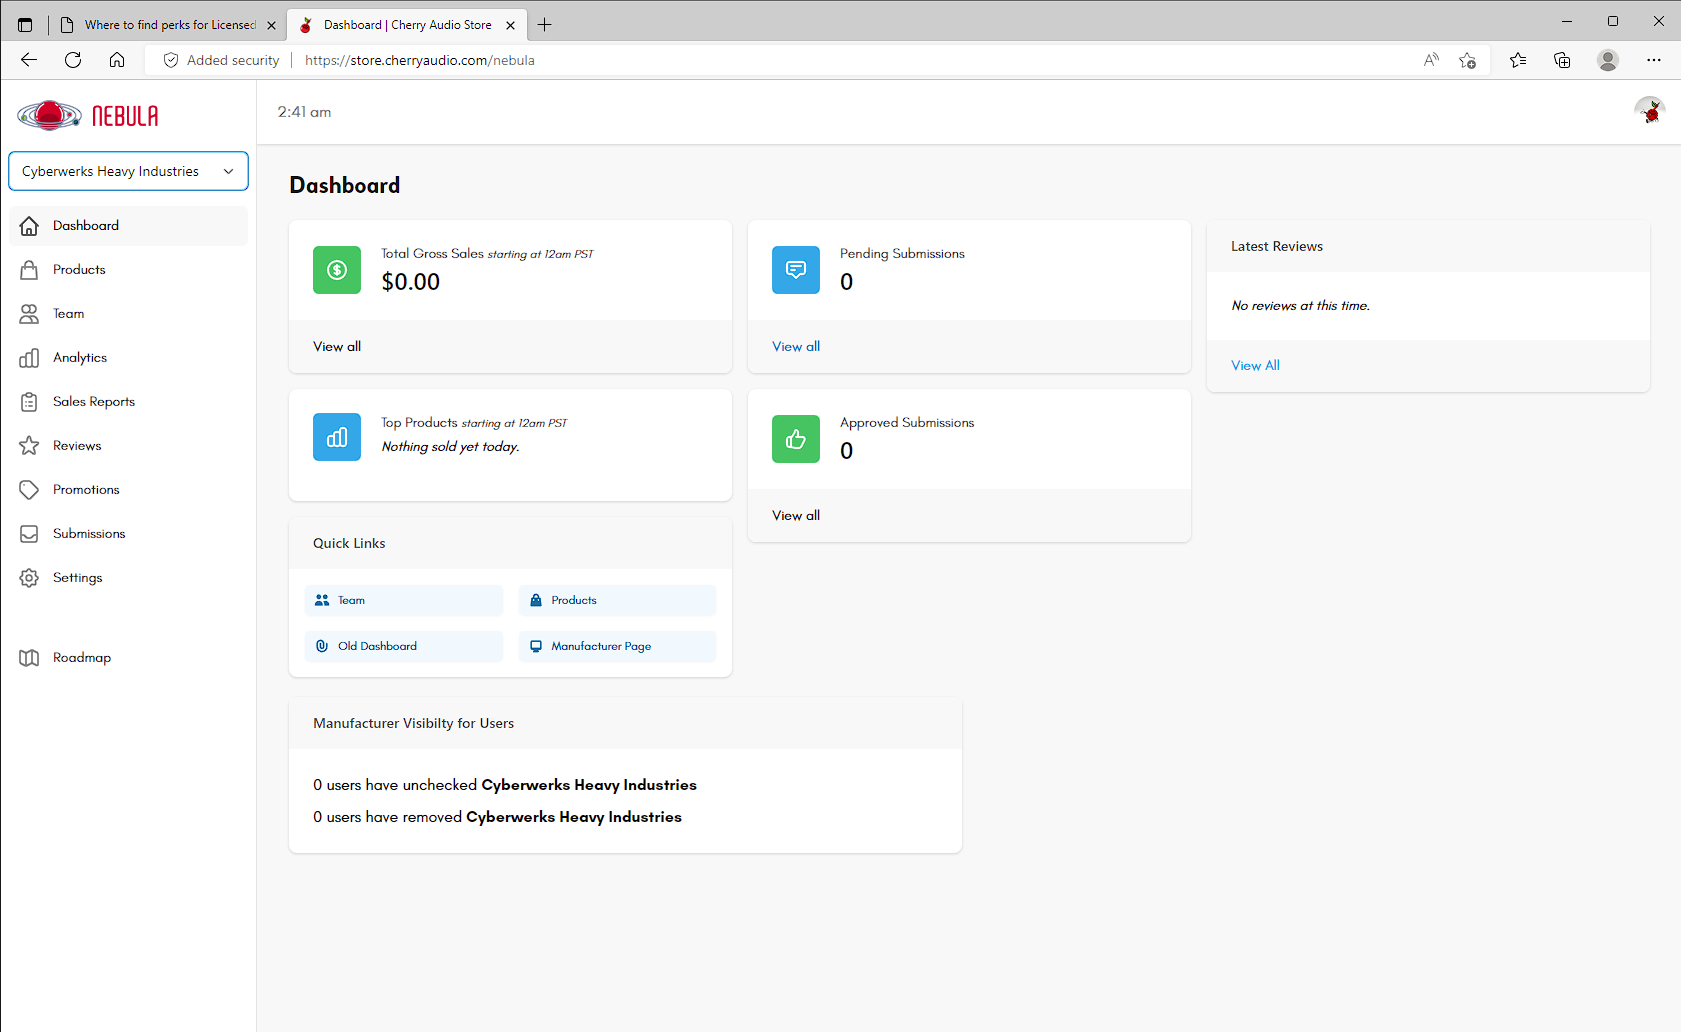Image resolution: width=1681 pixels, height=1032 pixels.
Task: Switch to 'Where to find perks for Licensed' tab
Action: [x=168, y=25]
